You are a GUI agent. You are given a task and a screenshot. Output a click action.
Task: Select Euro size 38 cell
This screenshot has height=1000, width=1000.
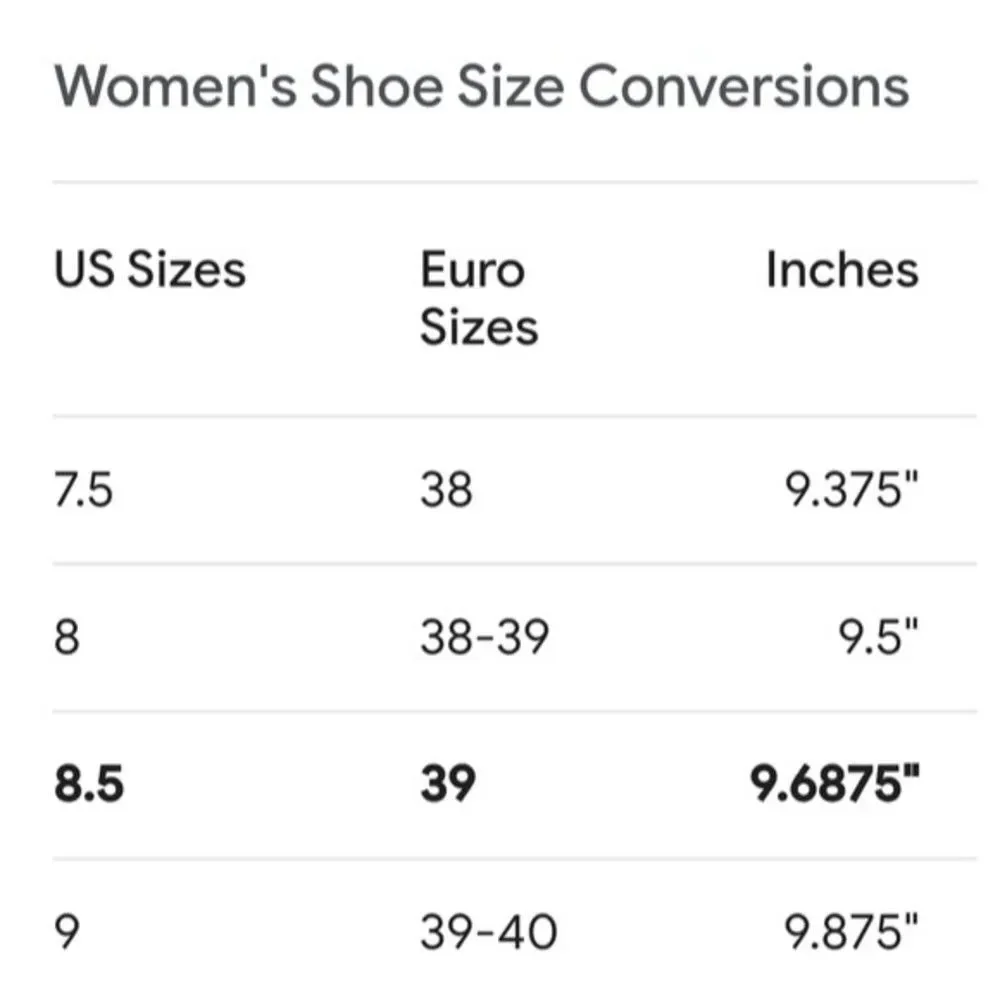(x=445, y=491)
